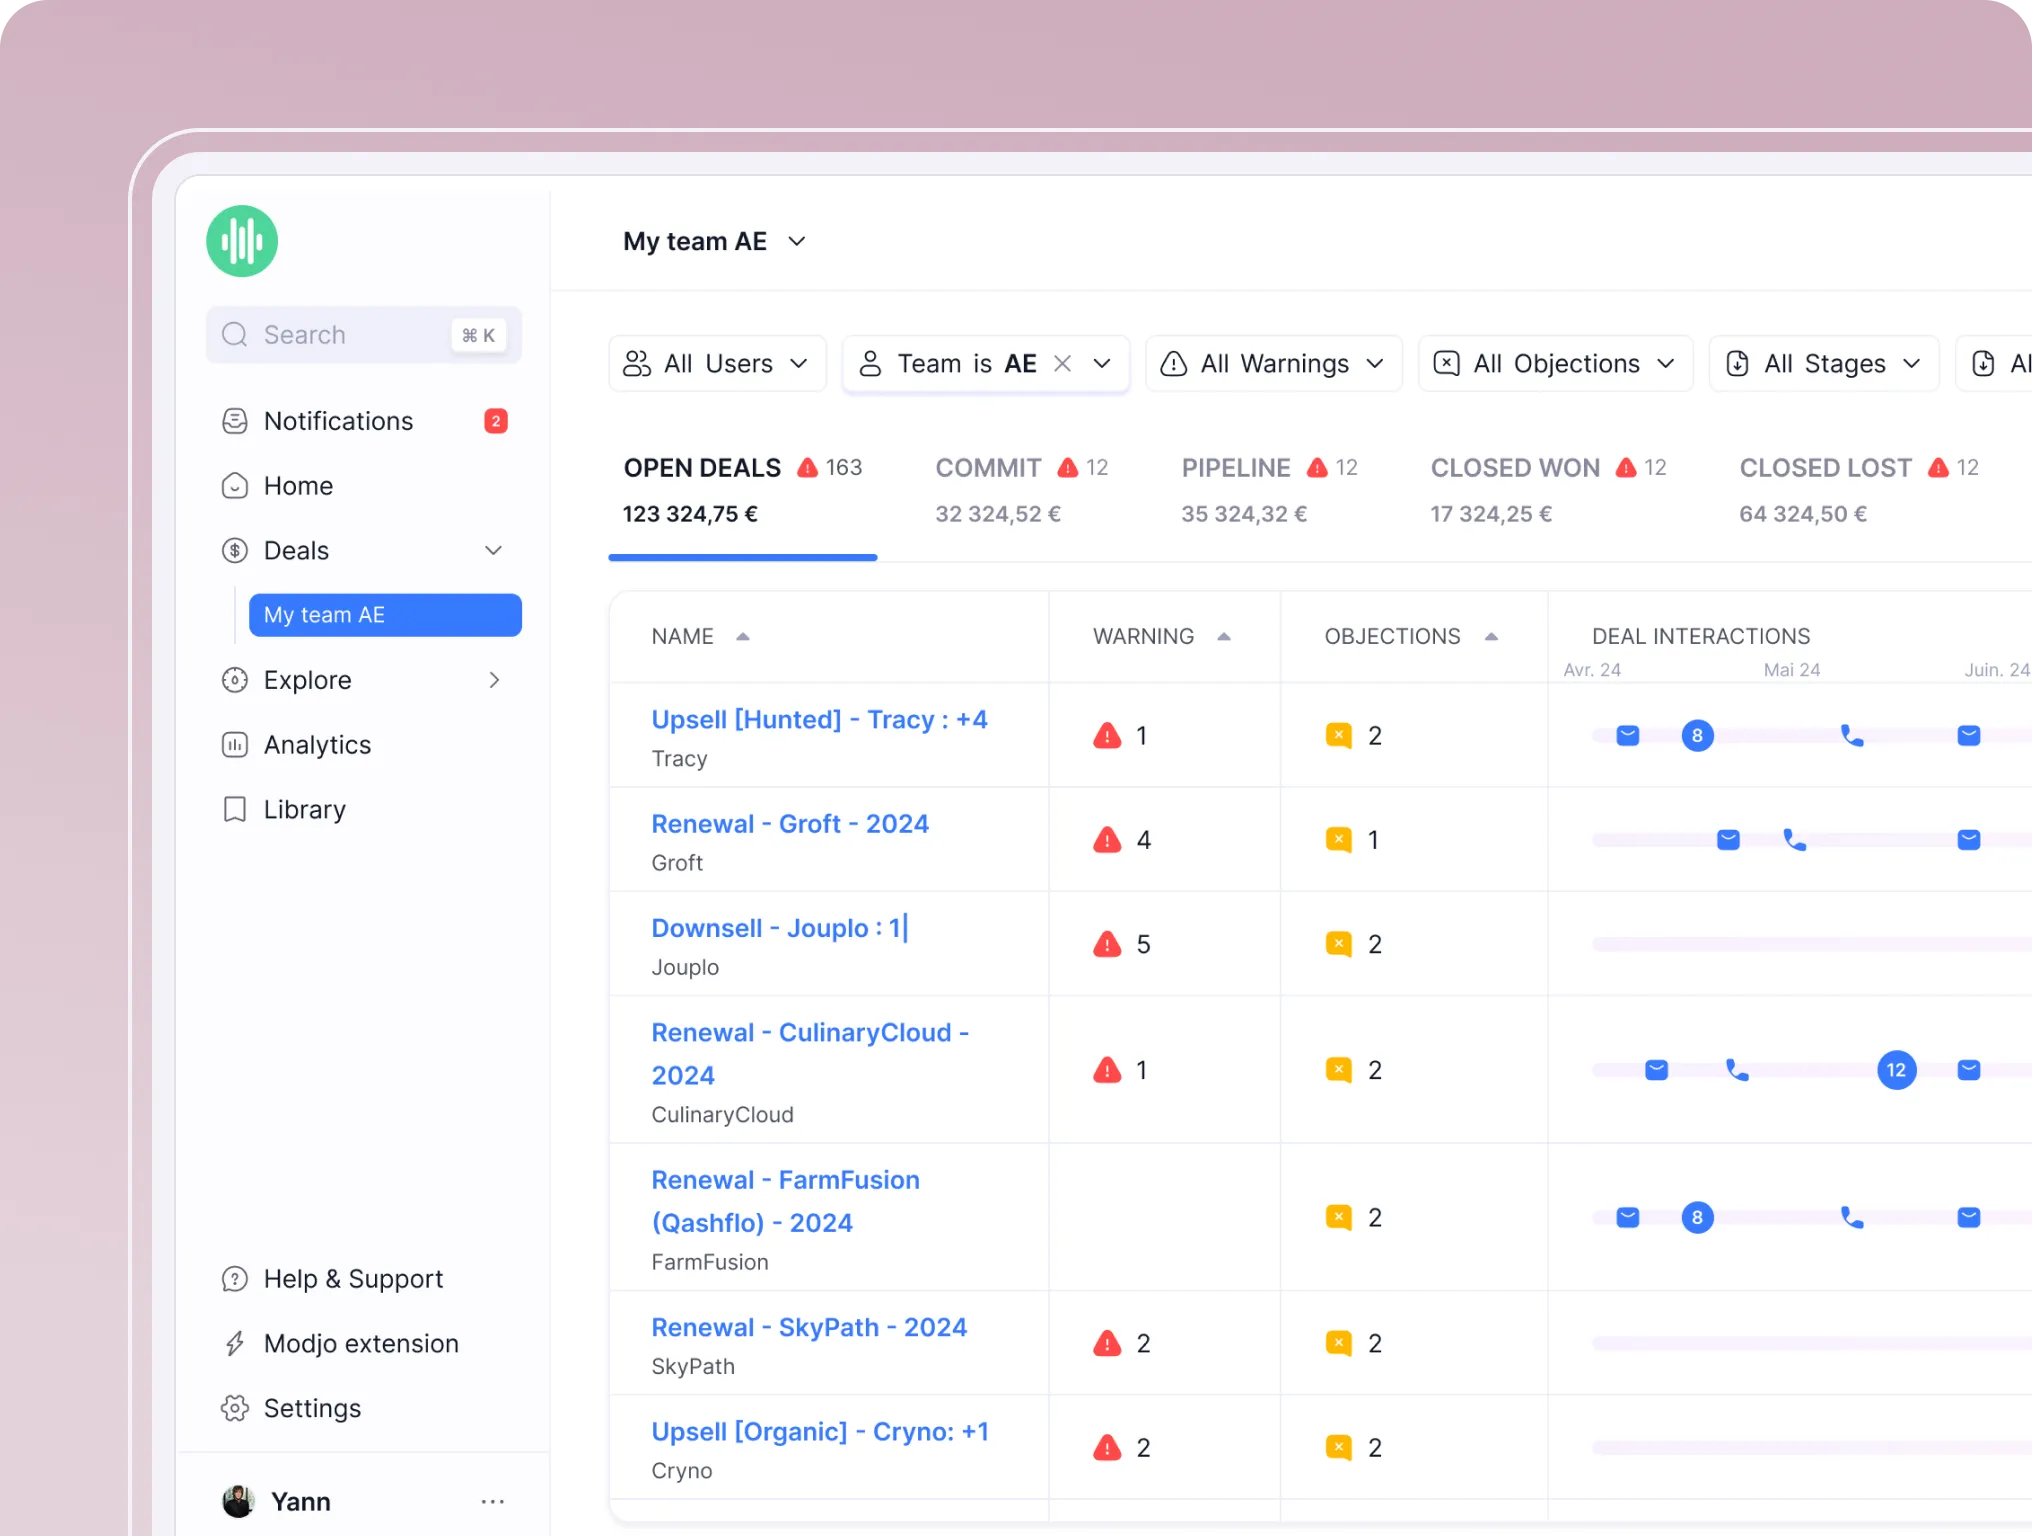Click the 12 interactions bubble in CulinaryCloud row
2032x1536 pixels.
(1896, 1070)
